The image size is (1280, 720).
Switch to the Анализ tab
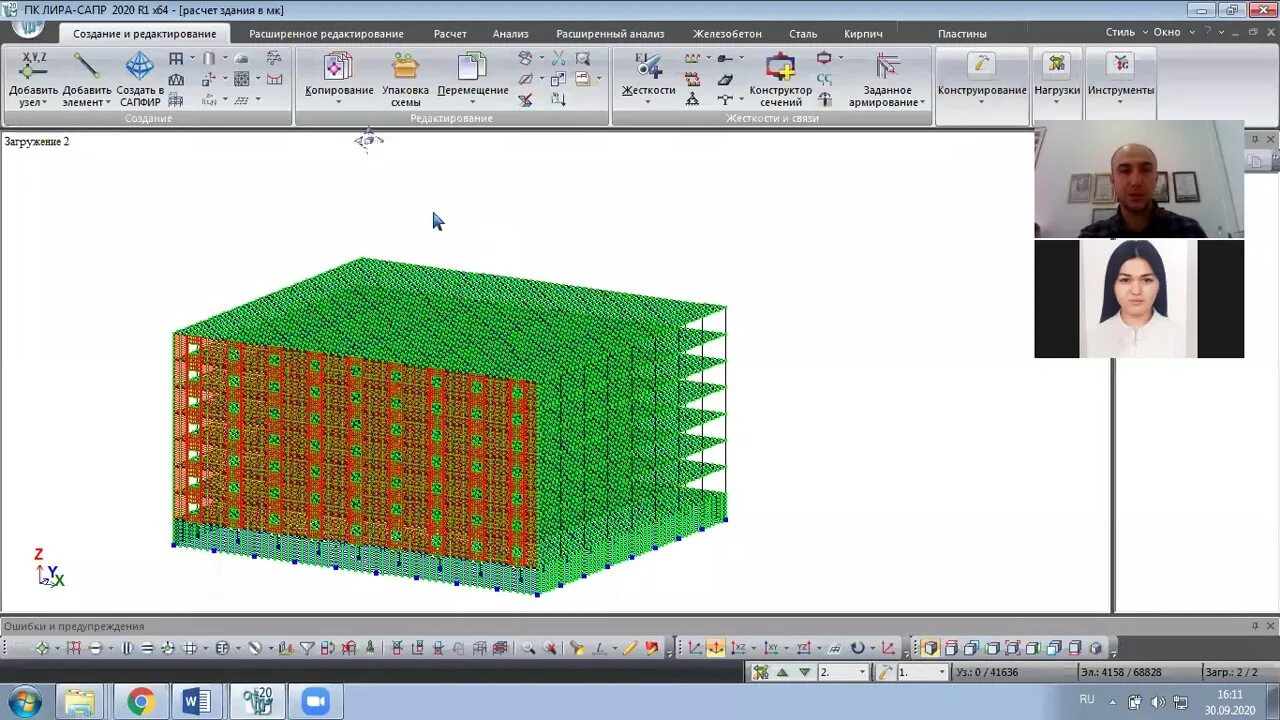pyautogui.click(x=510, y=34)
